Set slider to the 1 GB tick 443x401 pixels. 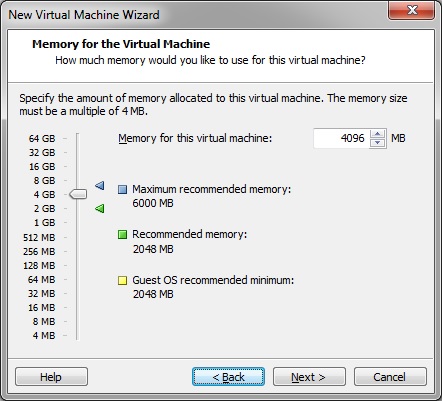(78, 222)
